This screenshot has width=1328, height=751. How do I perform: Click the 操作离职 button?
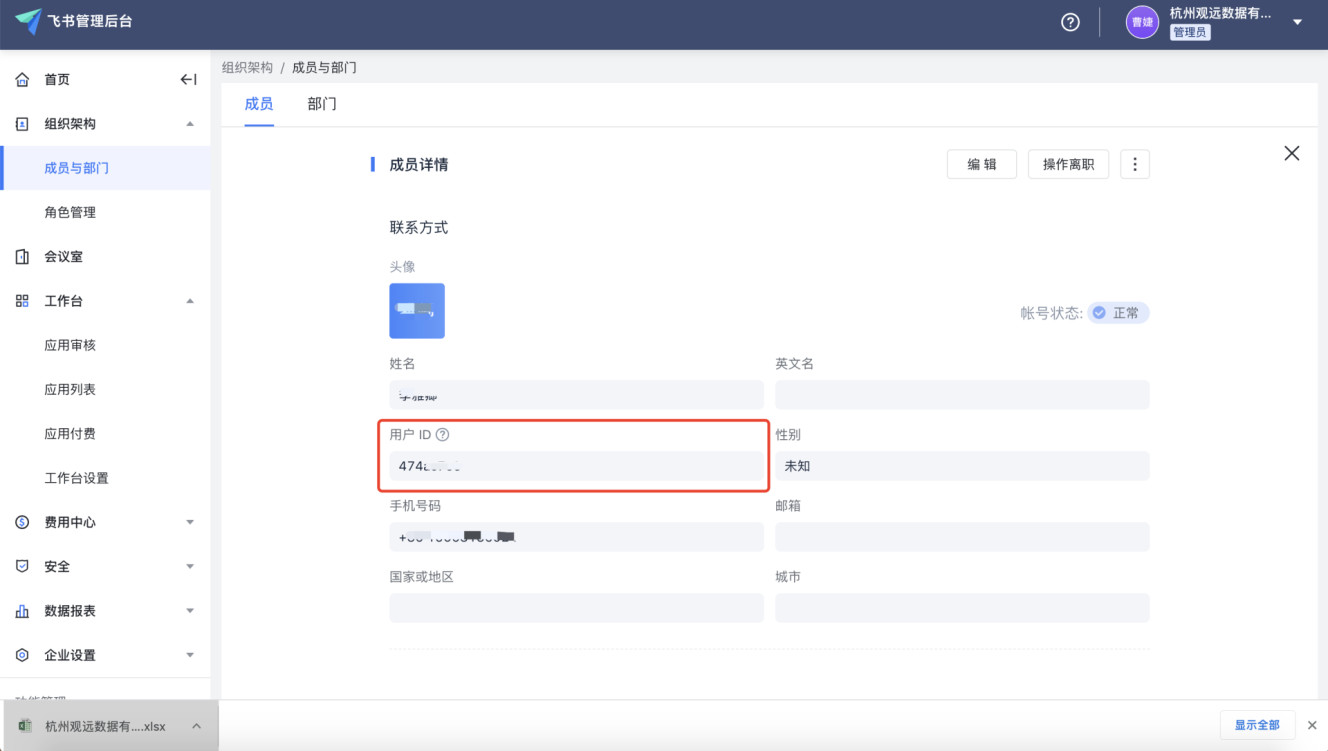click(x=1068, y=165)
